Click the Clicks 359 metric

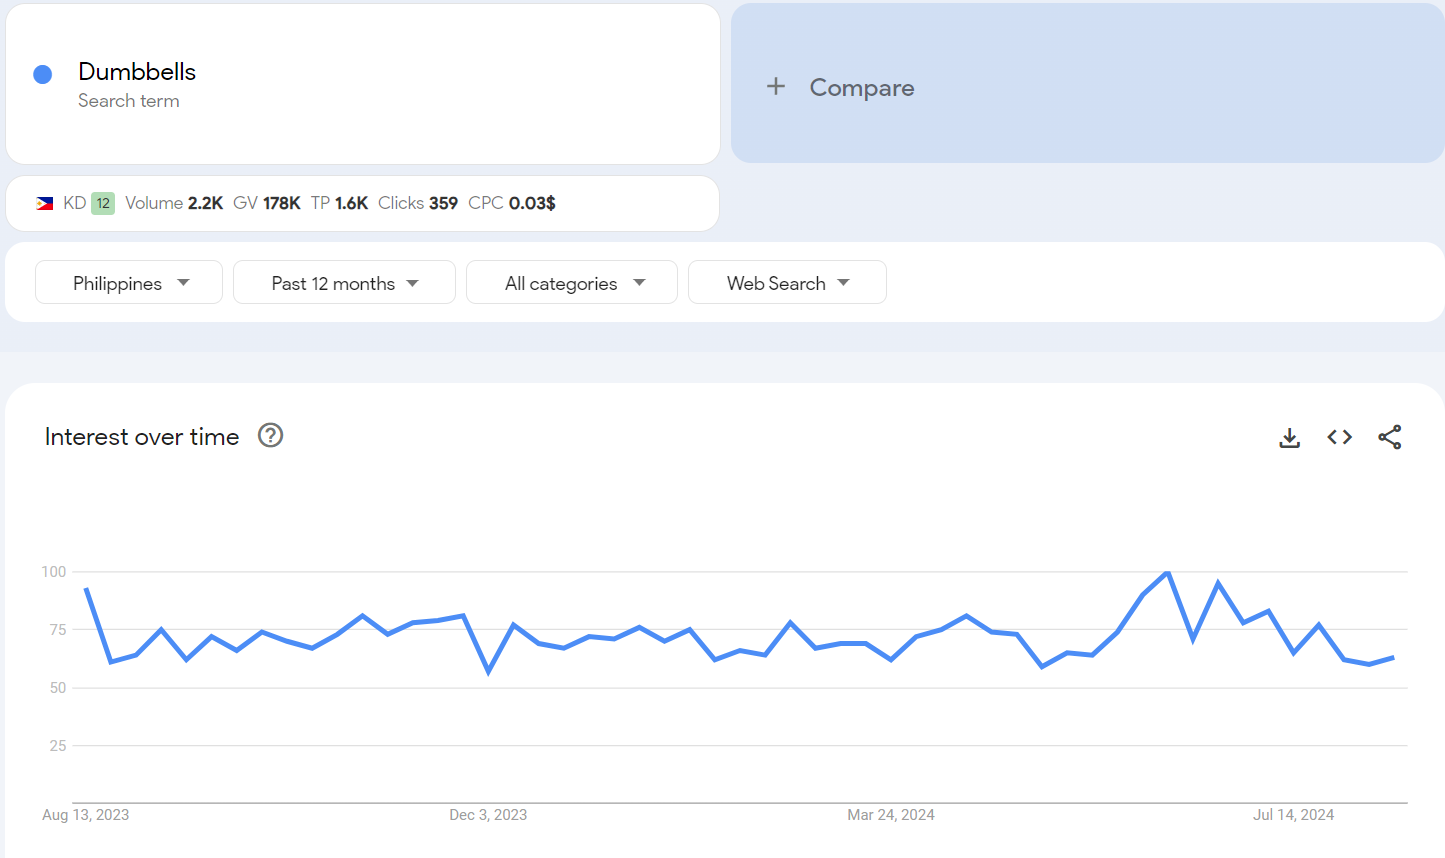coord(418,203)
